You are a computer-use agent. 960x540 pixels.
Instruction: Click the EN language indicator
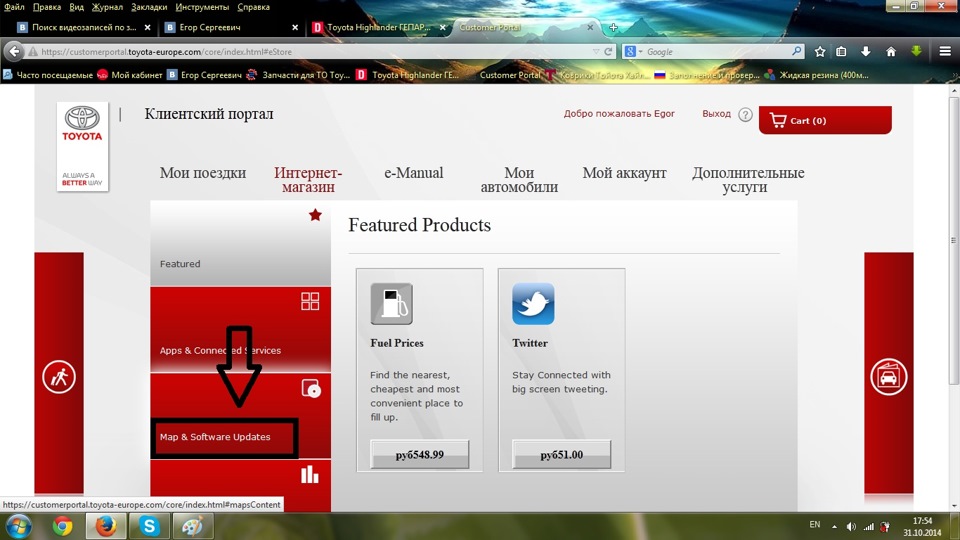point(814,525)
